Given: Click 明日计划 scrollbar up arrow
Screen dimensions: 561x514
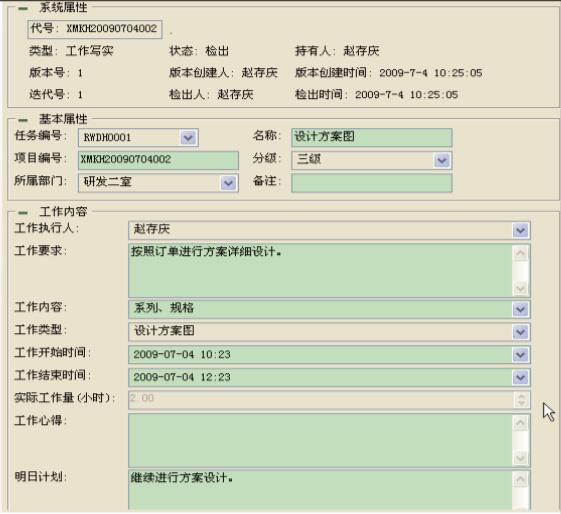Looking at the screenshot, I should 521,479.
